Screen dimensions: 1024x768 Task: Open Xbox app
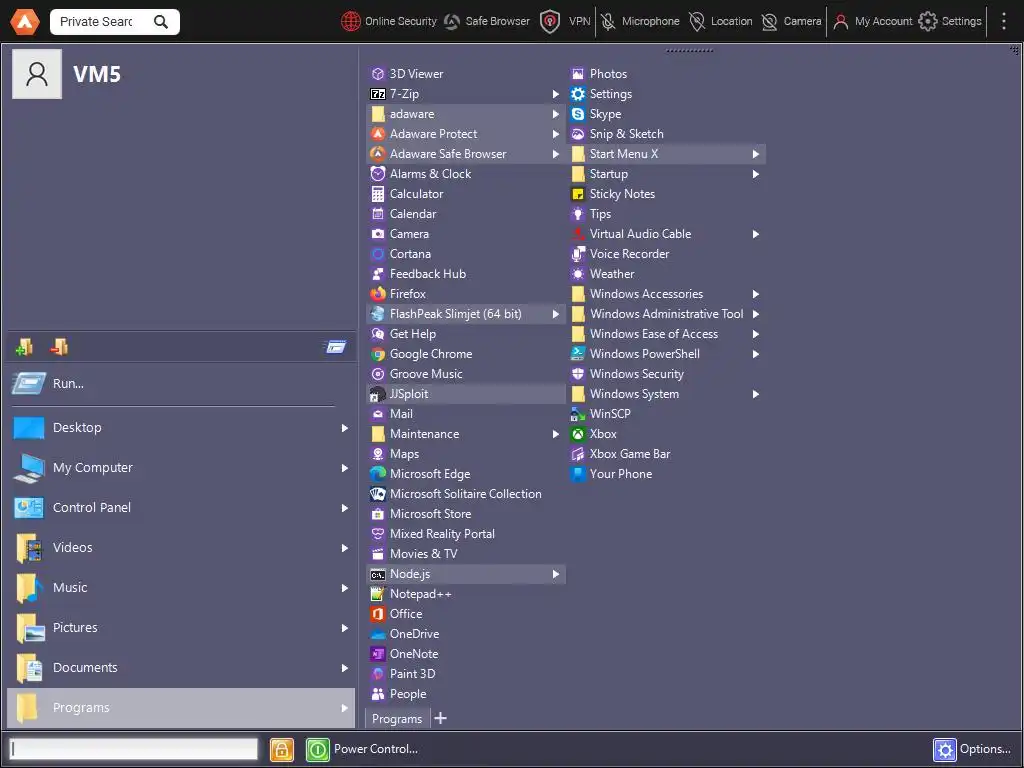pos(667,434)
